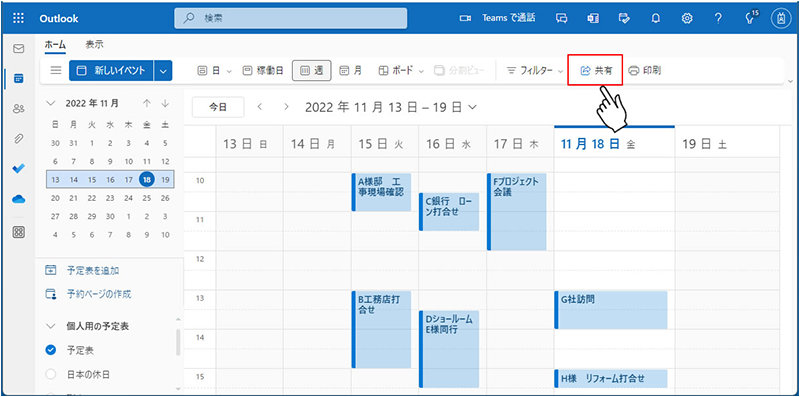The width and height of the screenshot is (800, 397).
Task: Open the chat bubble icon in header
Action: pyautogui.click(x=561, y=18)
